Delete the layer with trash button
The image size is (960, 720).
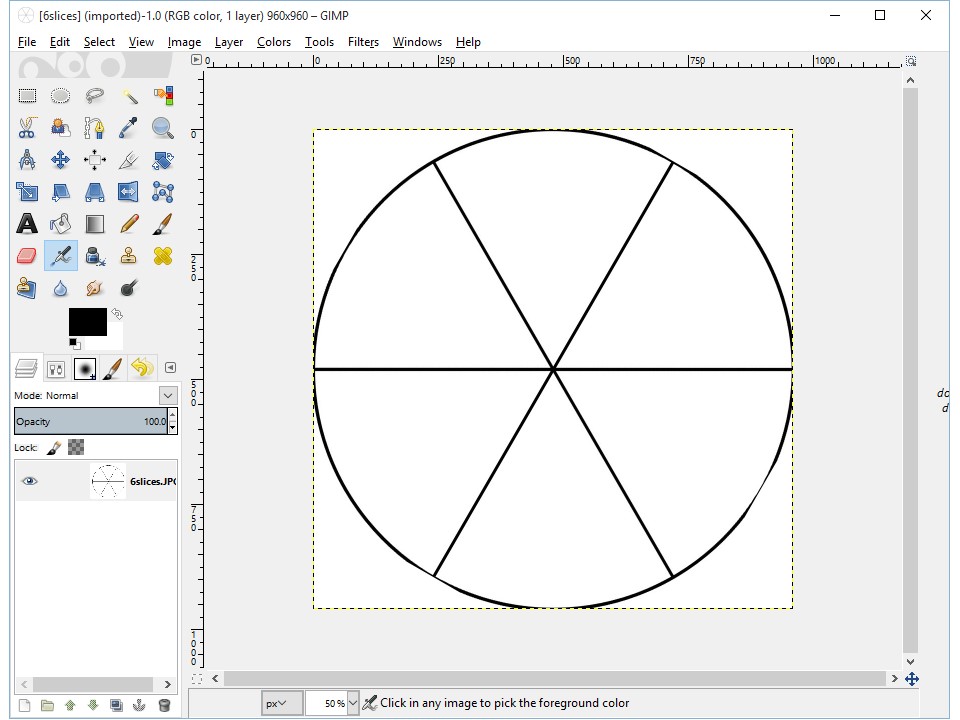pos(163,705)
